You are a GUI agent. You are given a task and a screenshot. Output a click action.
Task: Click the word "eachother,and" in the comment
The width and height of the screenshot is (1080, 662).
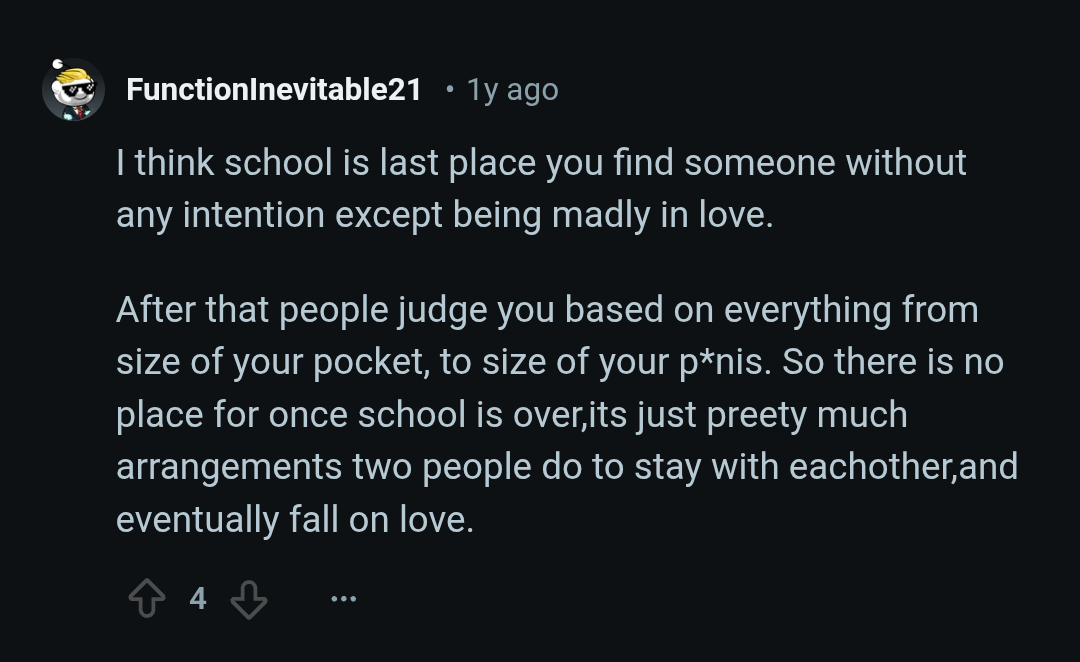click(903, 467)
